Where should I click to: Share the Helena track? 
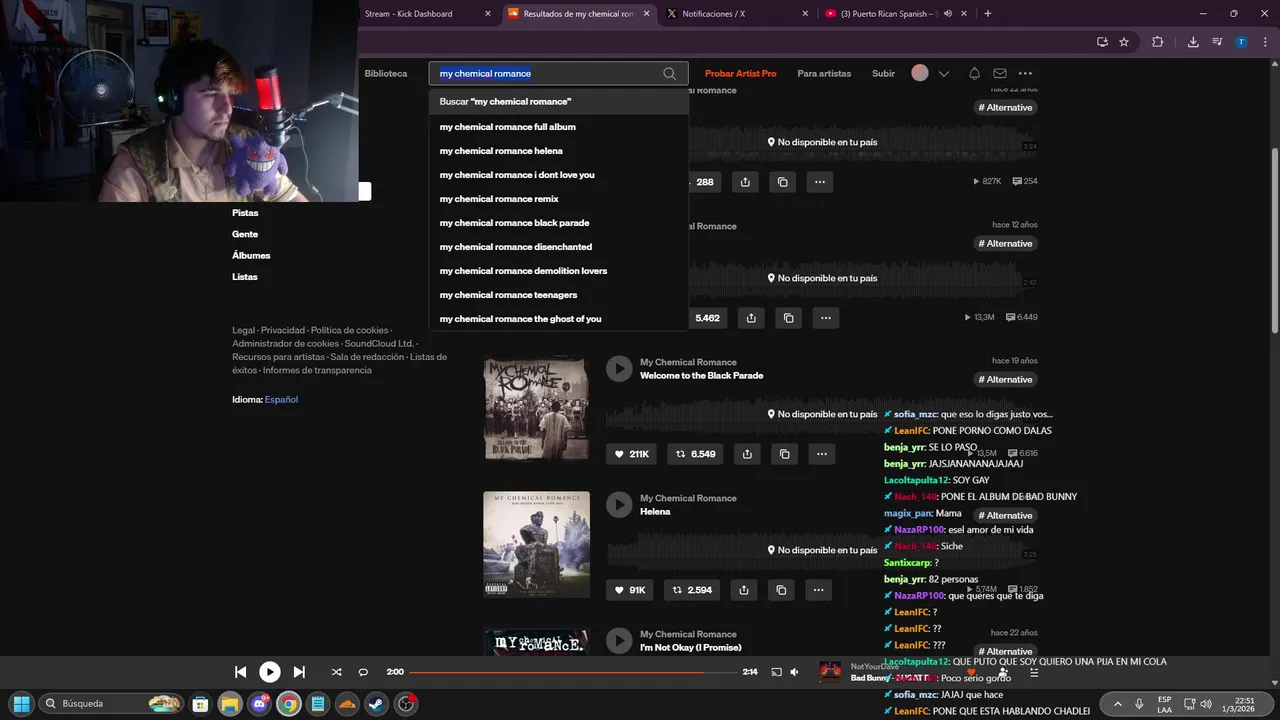tap(744, 590)
